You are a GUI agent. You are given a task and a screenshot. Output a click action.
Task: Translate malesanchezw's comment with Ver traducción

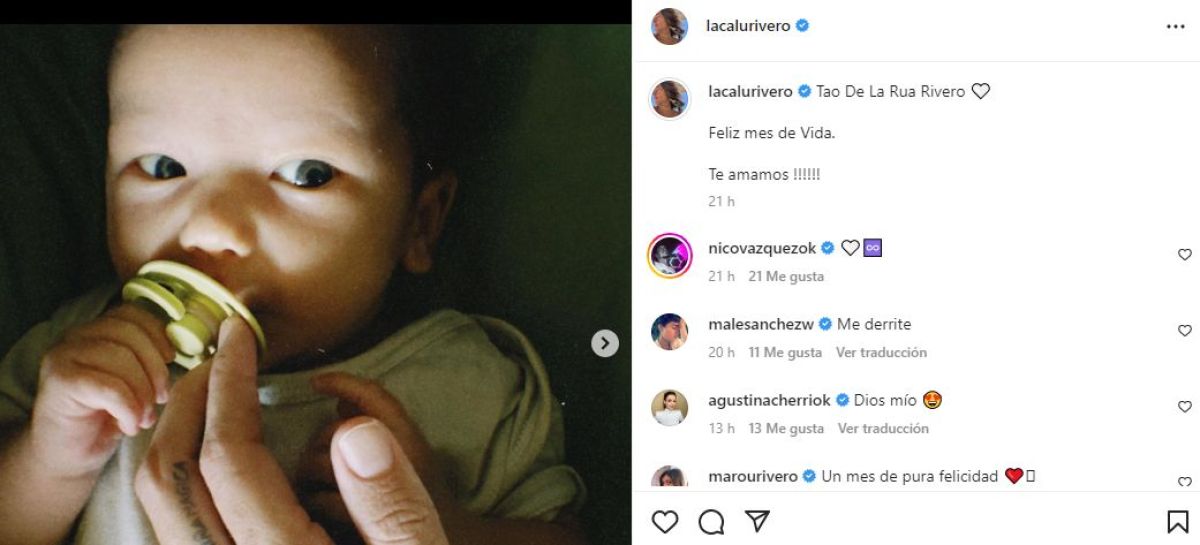click(x=881, y=352)
